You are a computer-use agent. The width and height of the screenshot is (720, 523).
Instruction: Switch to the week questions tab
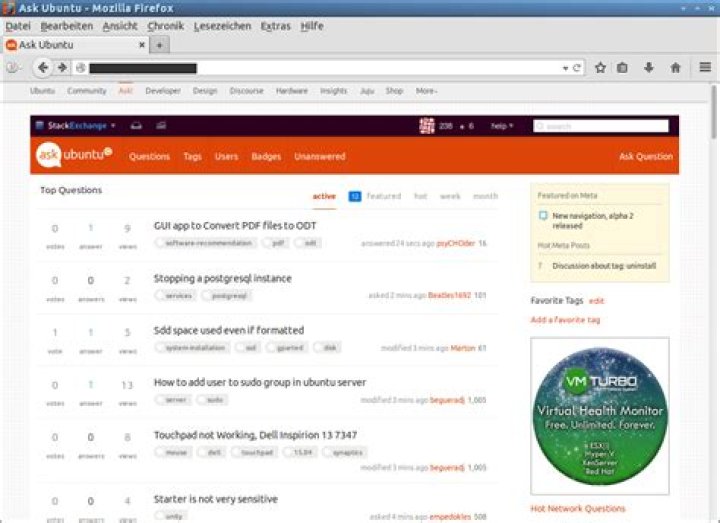tap(450, 197)
